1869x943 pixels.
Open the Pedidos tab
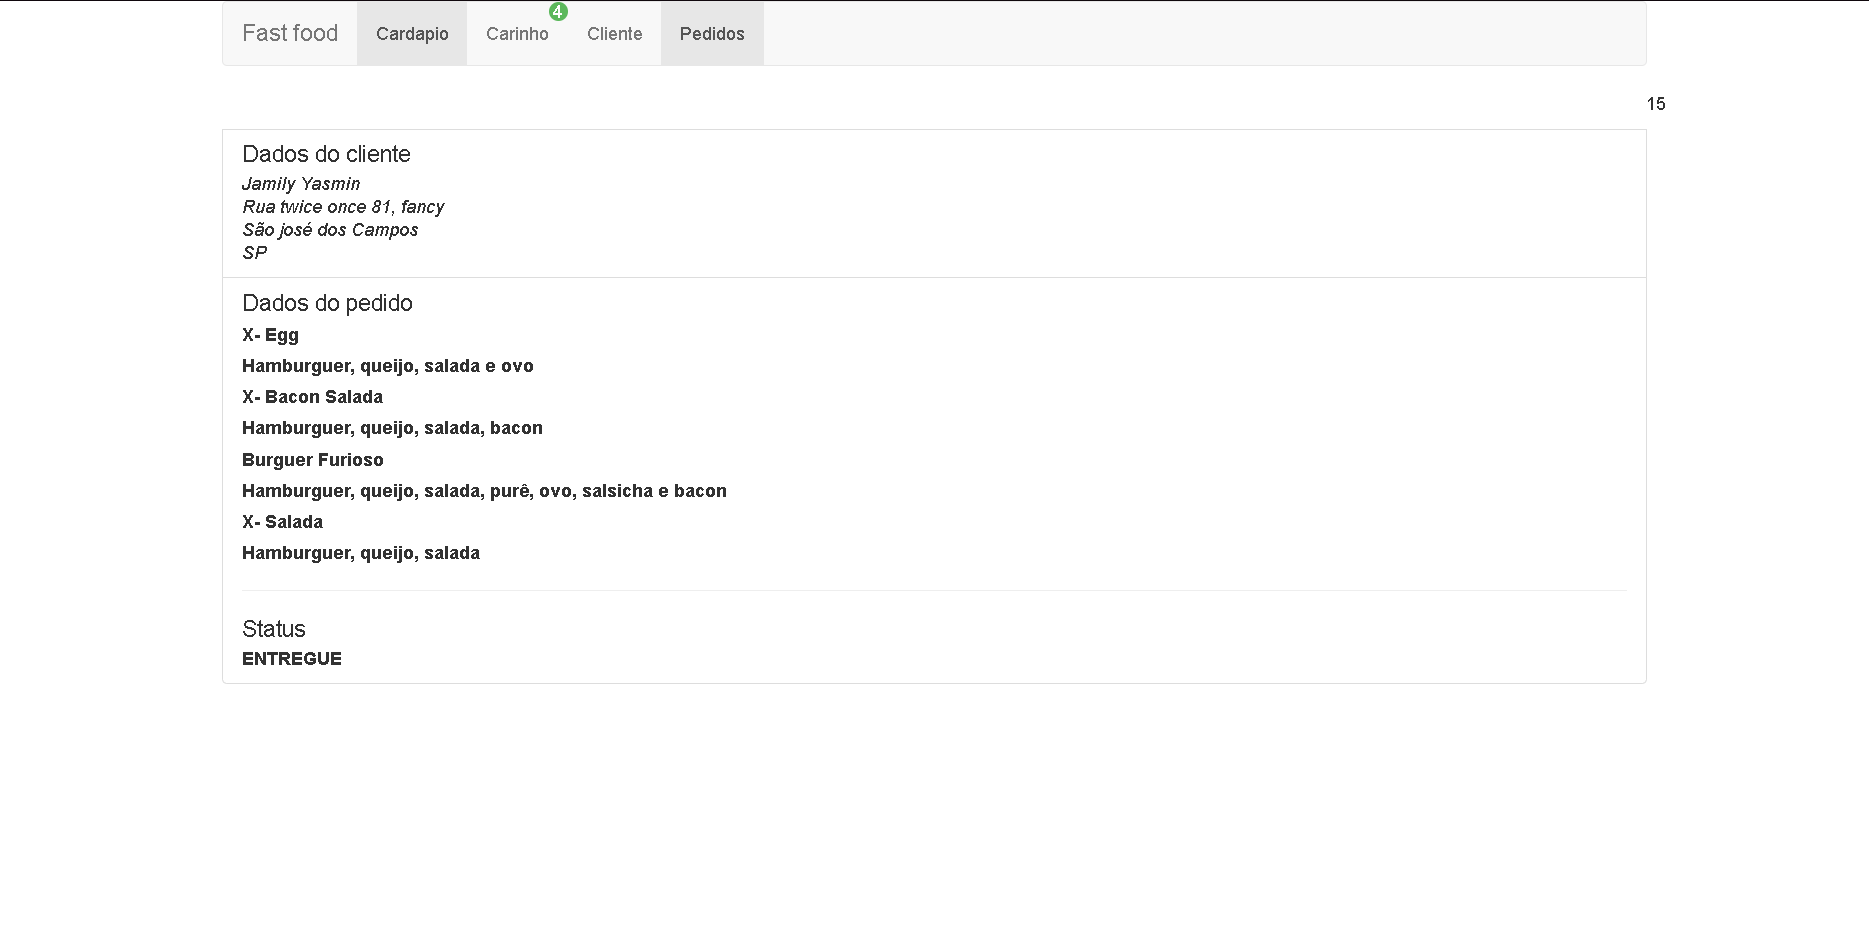pyautogui.click(x=712, y=33)
